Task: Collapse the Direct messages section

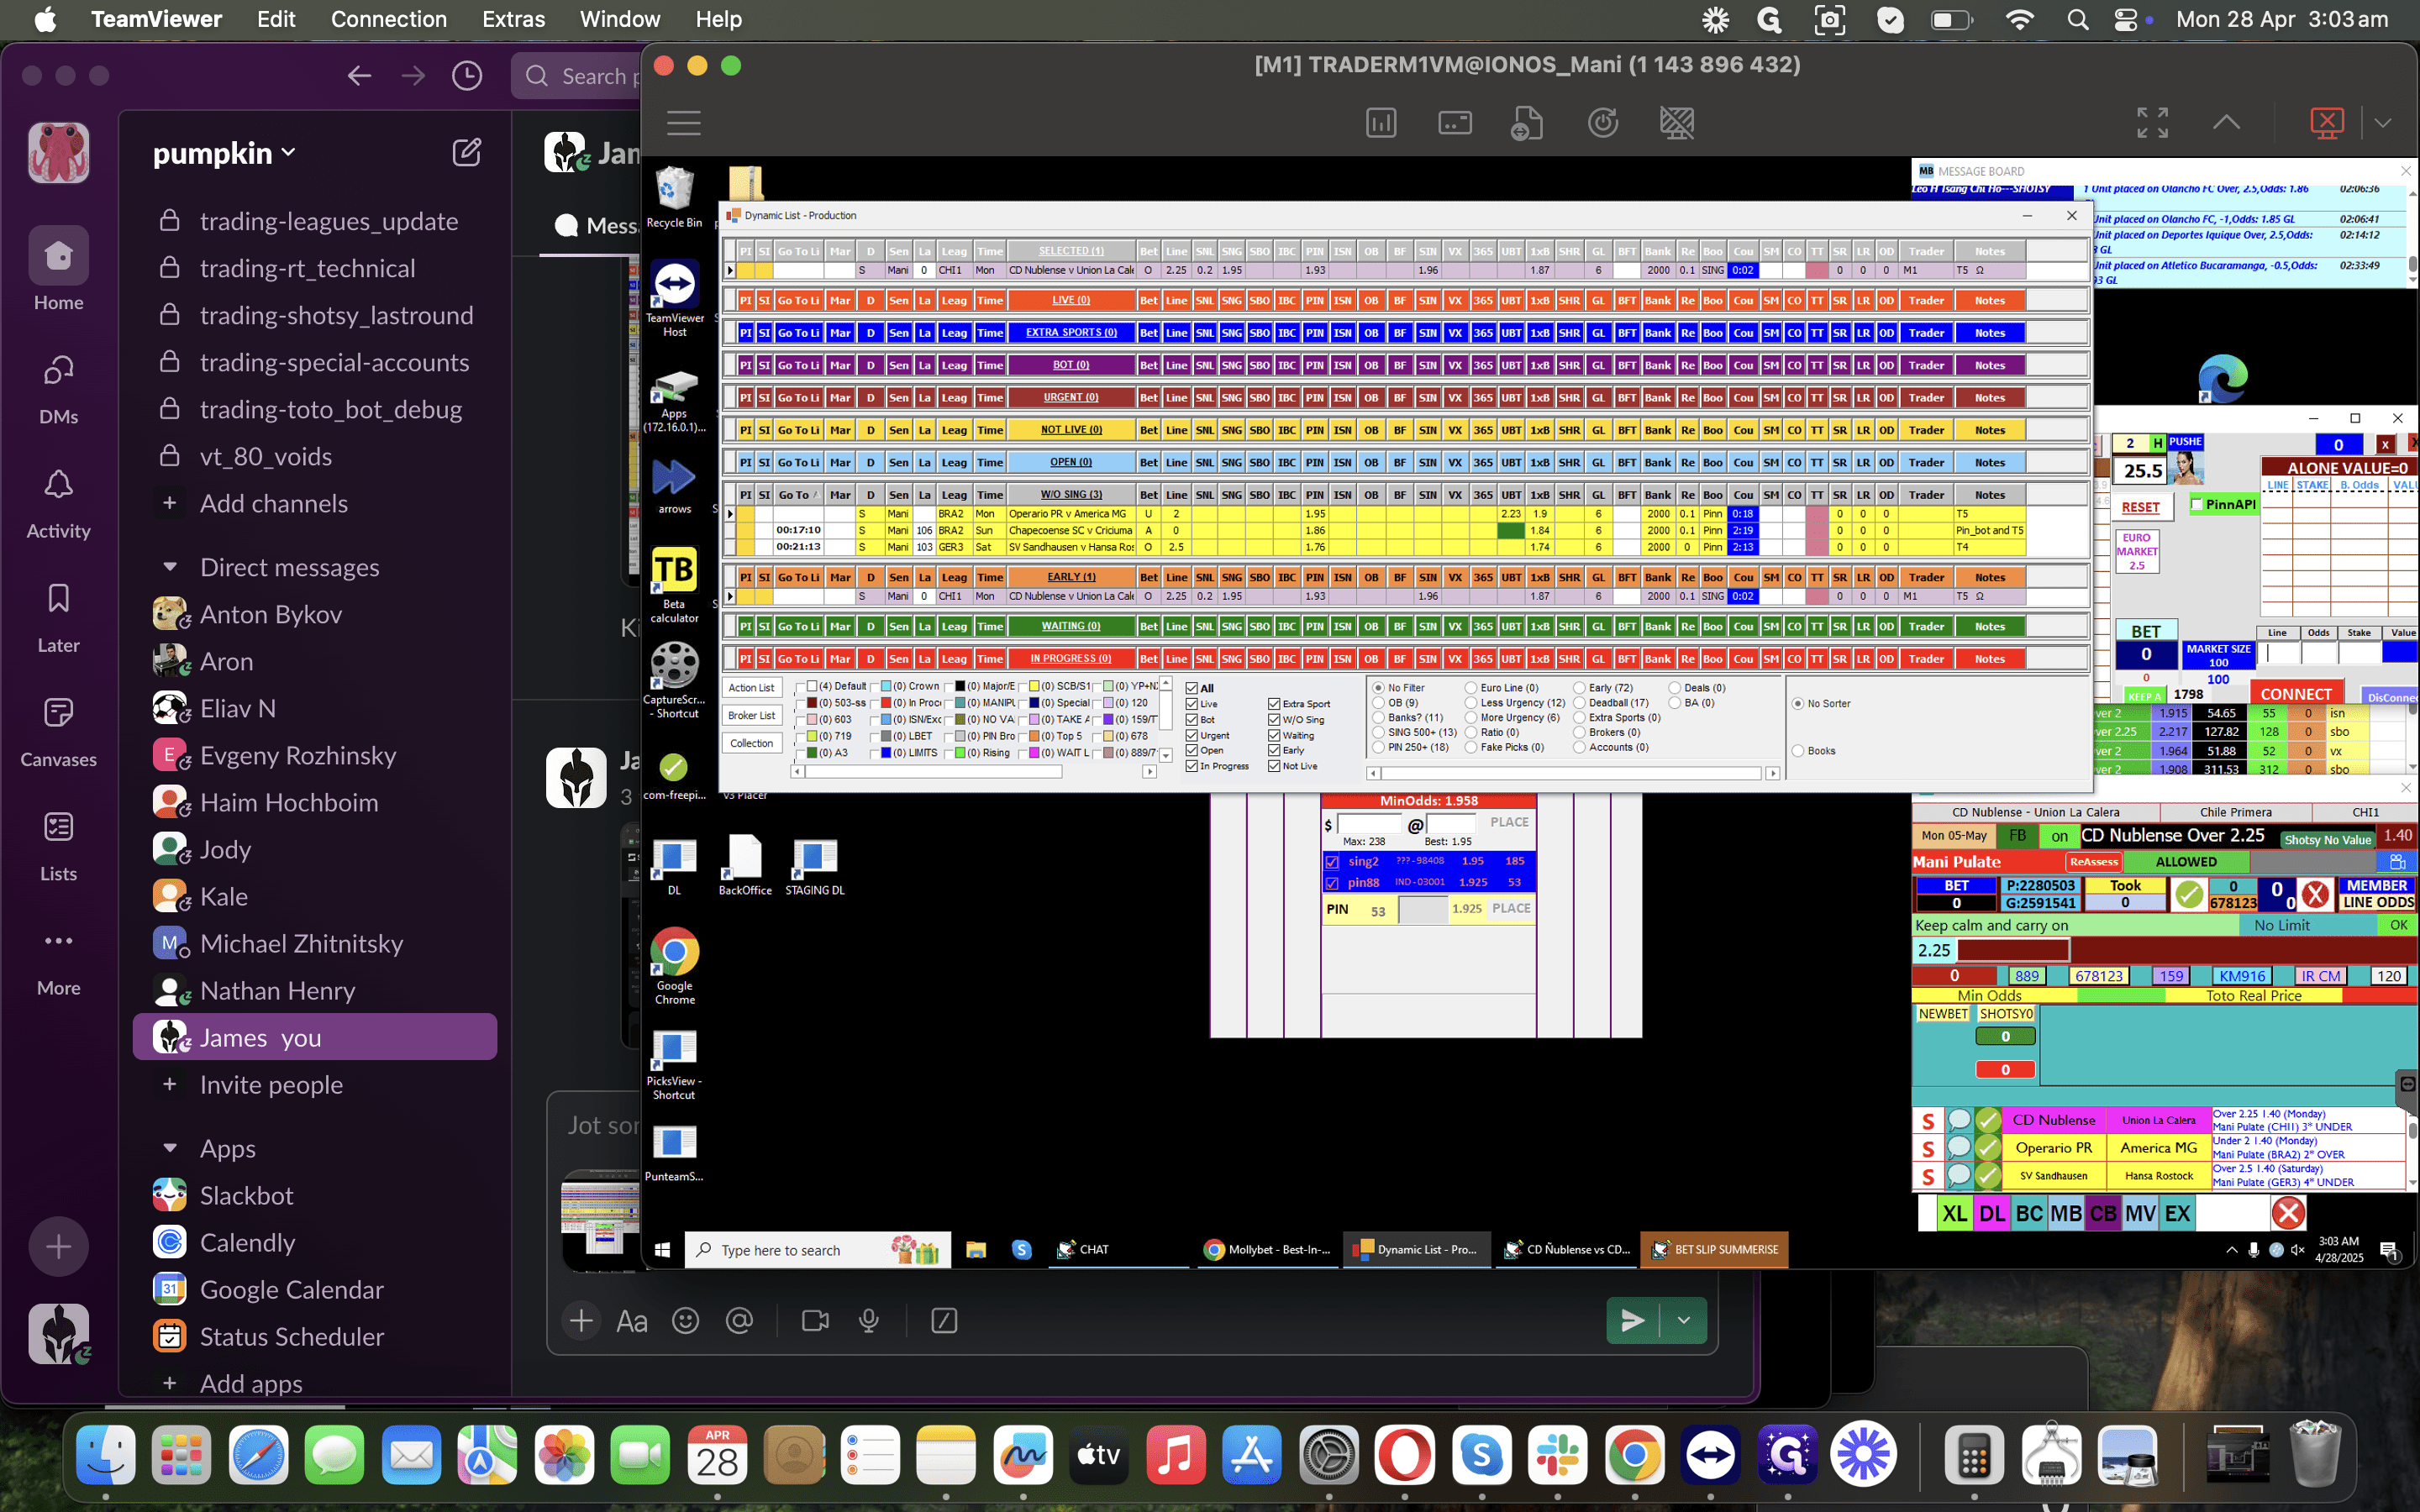Action: point(170,567)
